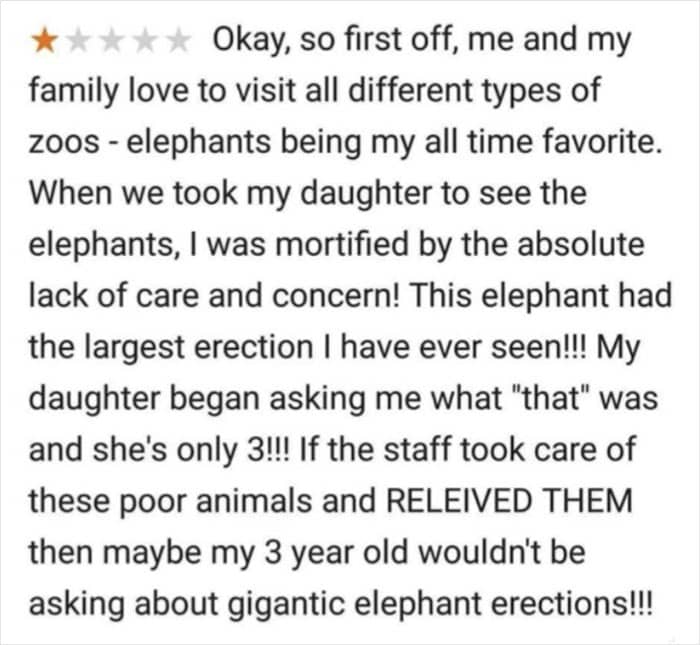
Task: Choose the fifth gray rating star
Action: pos(178,41)
